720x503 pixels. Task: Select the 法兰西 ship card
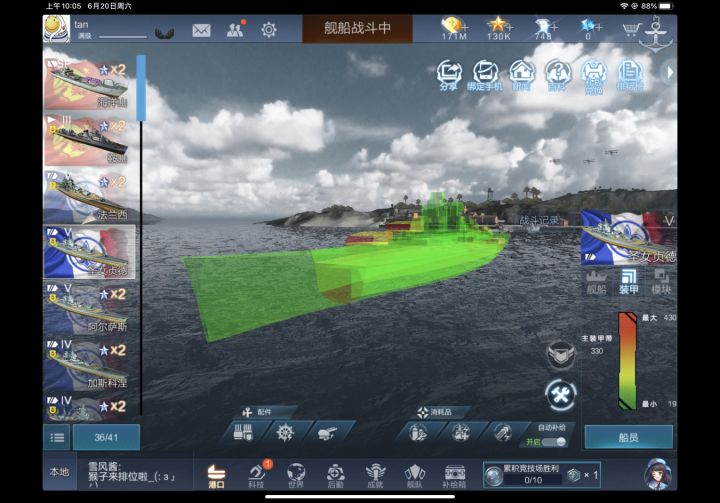(x=90, y=196)
